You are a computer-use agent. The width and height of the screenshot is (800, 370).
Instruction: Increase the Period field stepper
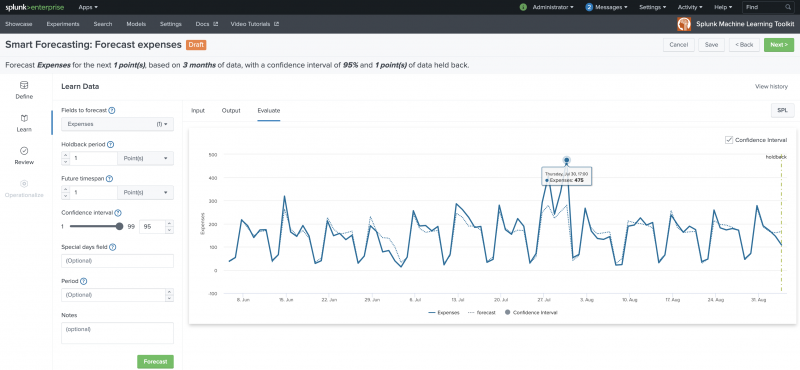pos(169,292)
